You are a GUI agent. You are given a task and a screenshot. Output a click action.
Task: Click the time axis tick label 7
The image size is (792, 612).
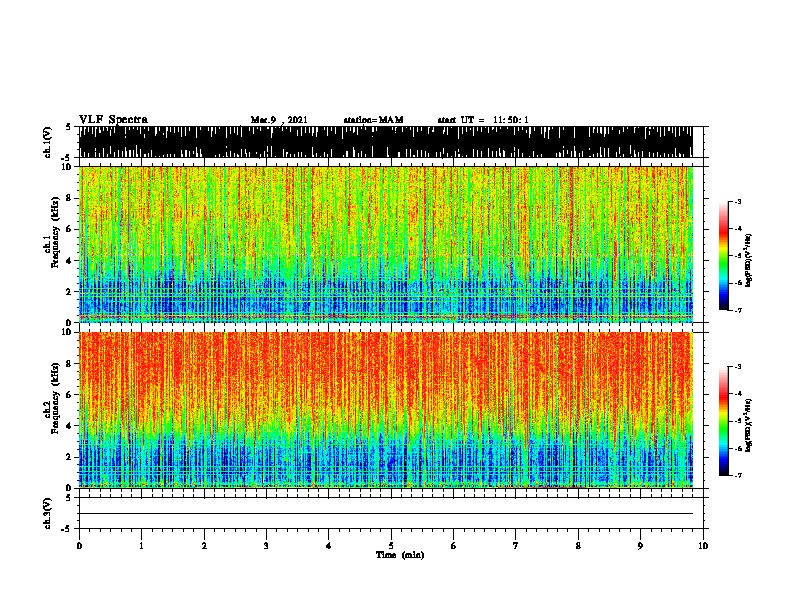point(516,546)
